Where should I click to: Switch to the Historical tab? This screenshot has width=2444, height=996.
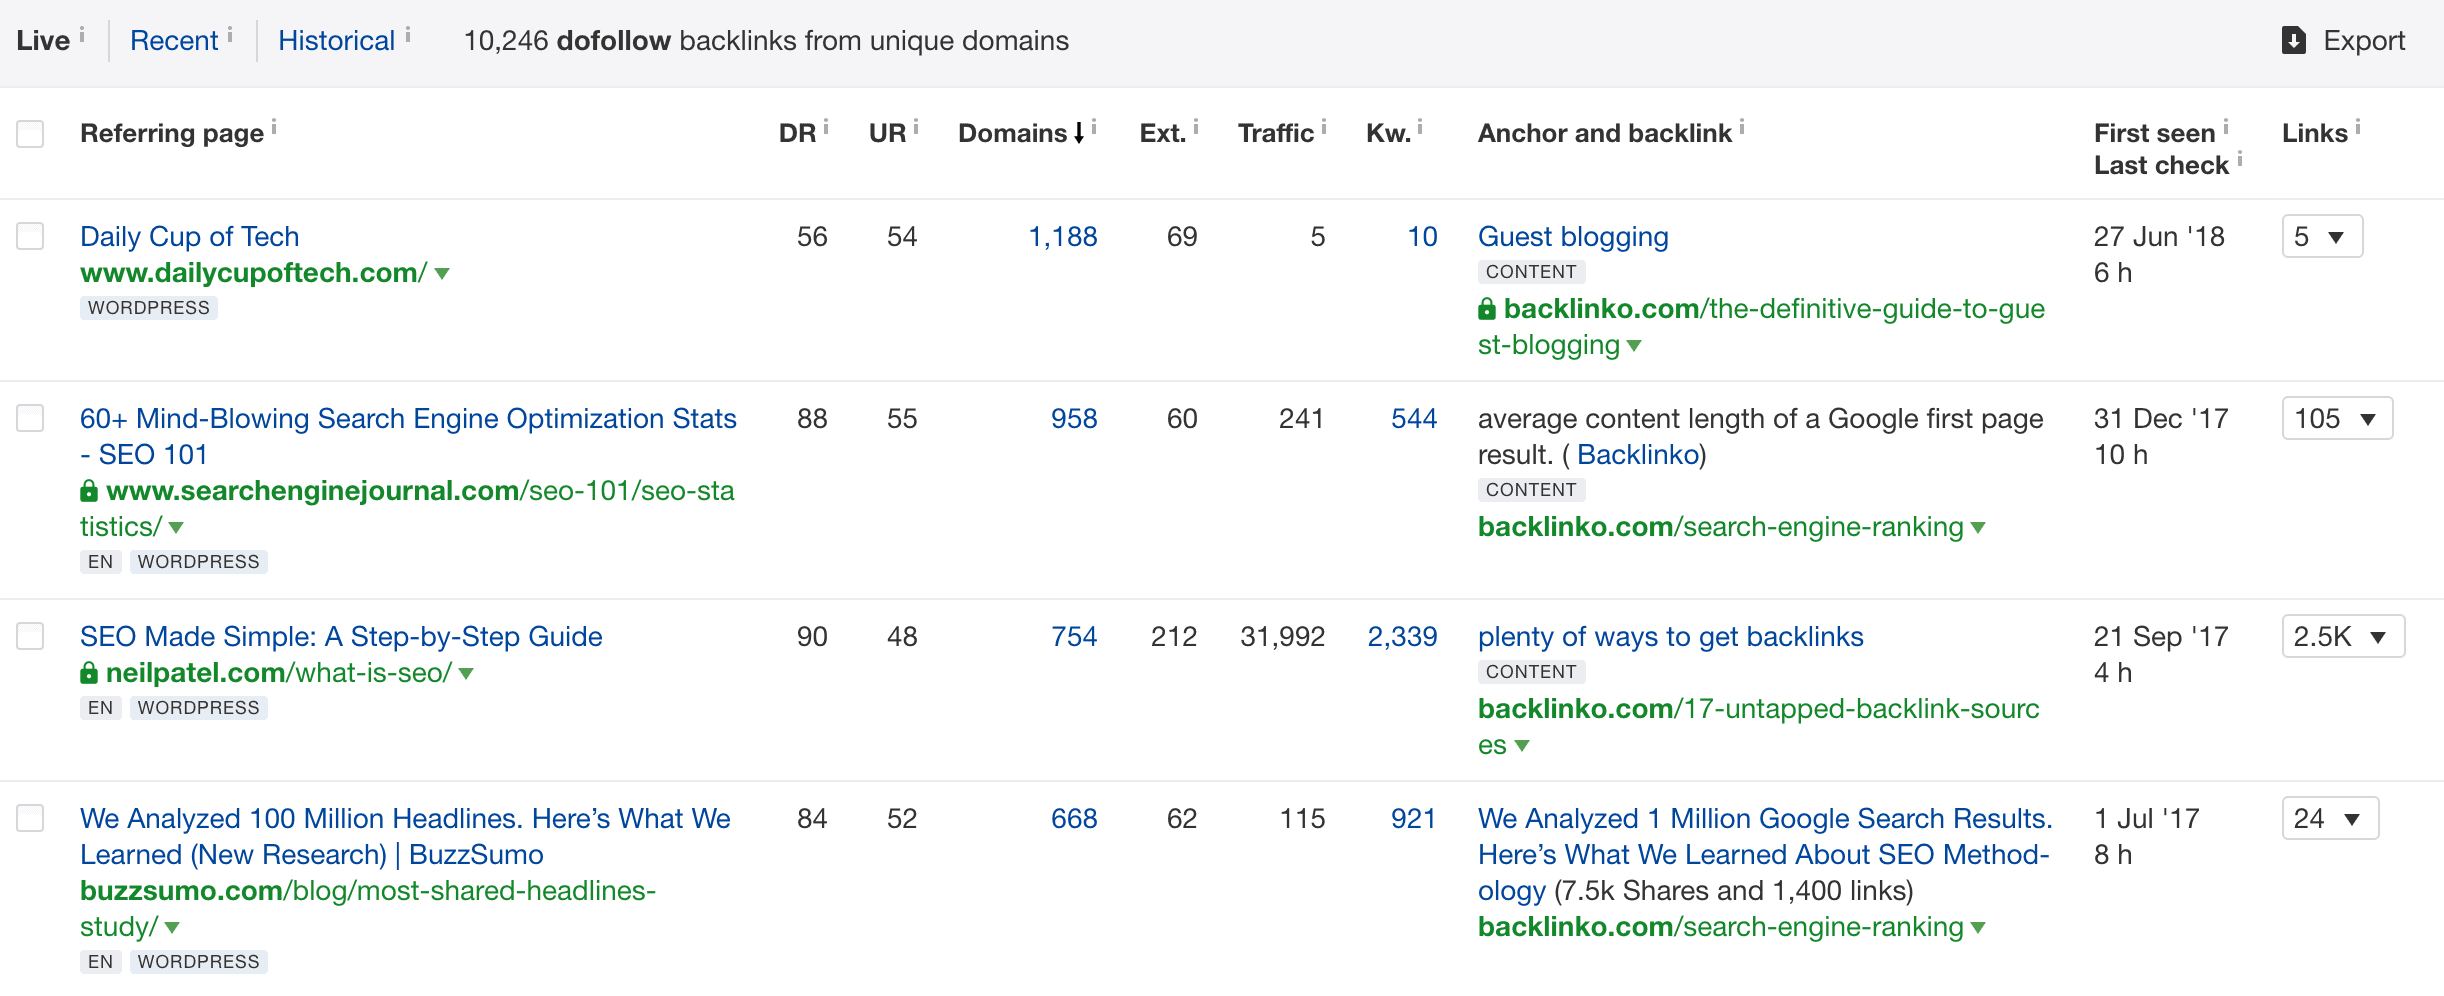[x=336, y=40]
